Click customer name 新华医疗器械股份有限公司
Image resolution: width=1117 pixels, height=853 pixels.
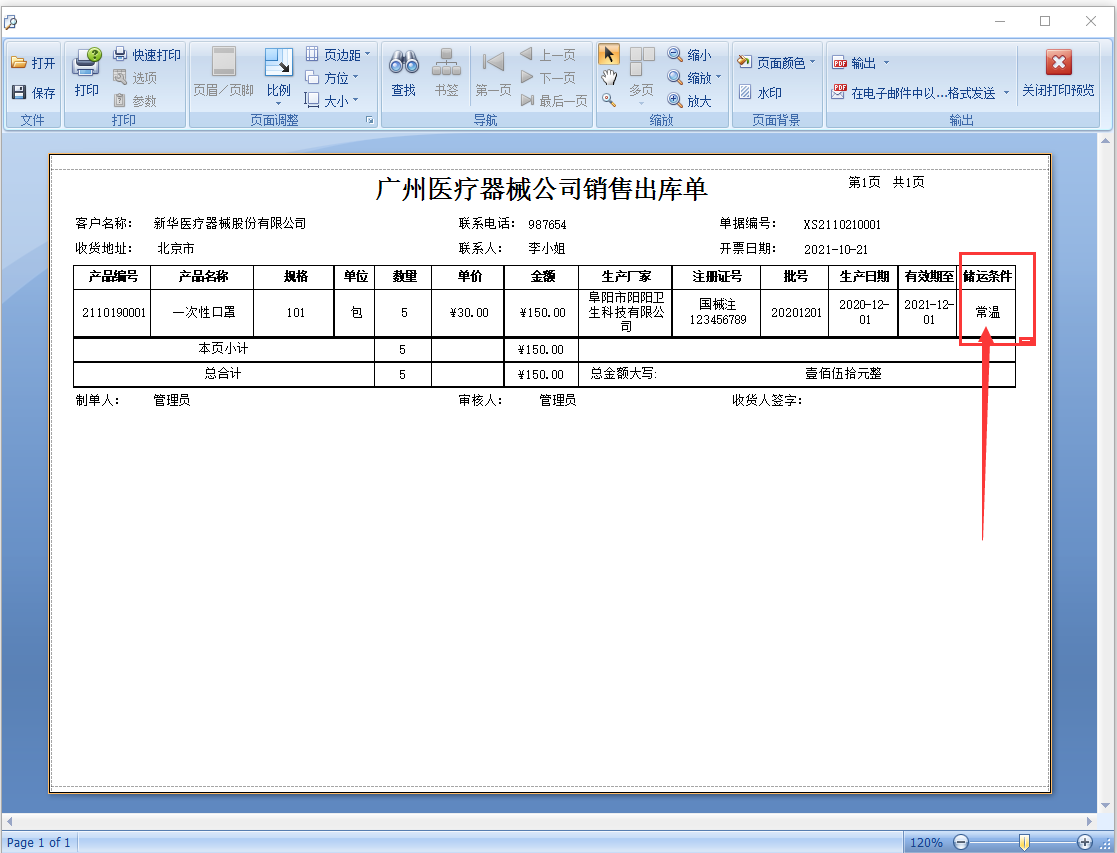pos(230,223)
